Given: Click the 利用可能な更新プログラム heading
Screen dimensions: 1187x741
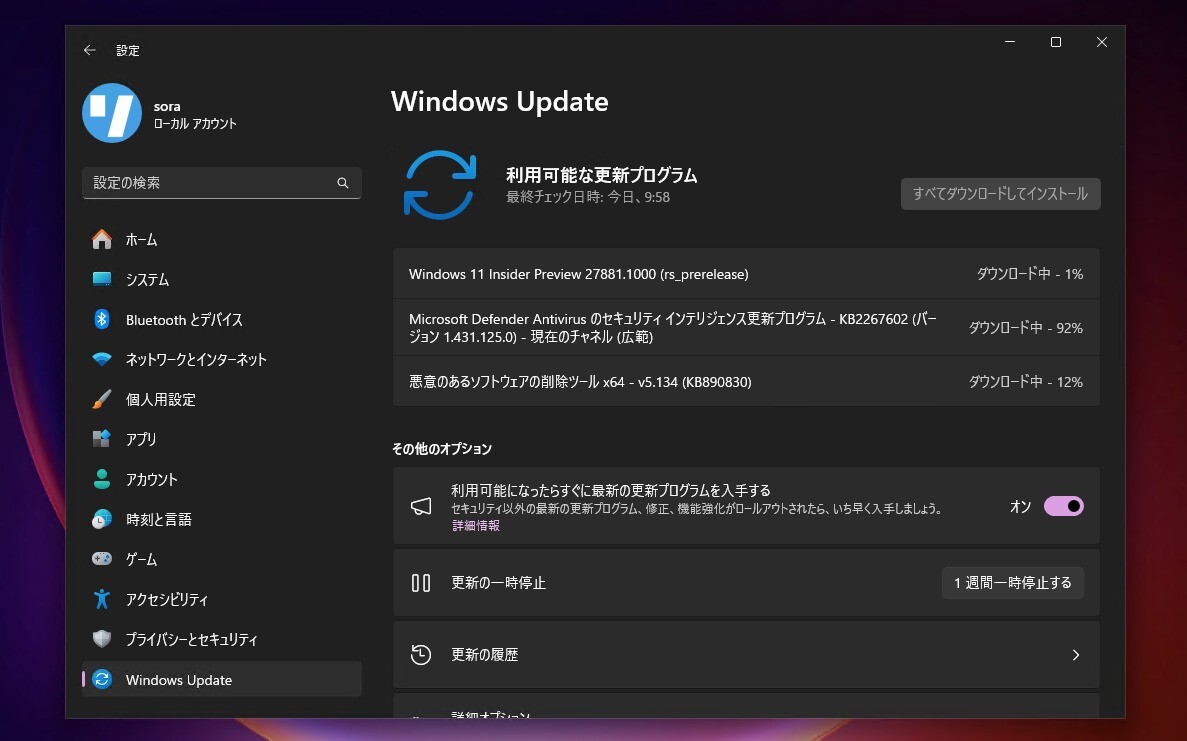Looking at the screenshot, I should [601, 175].
